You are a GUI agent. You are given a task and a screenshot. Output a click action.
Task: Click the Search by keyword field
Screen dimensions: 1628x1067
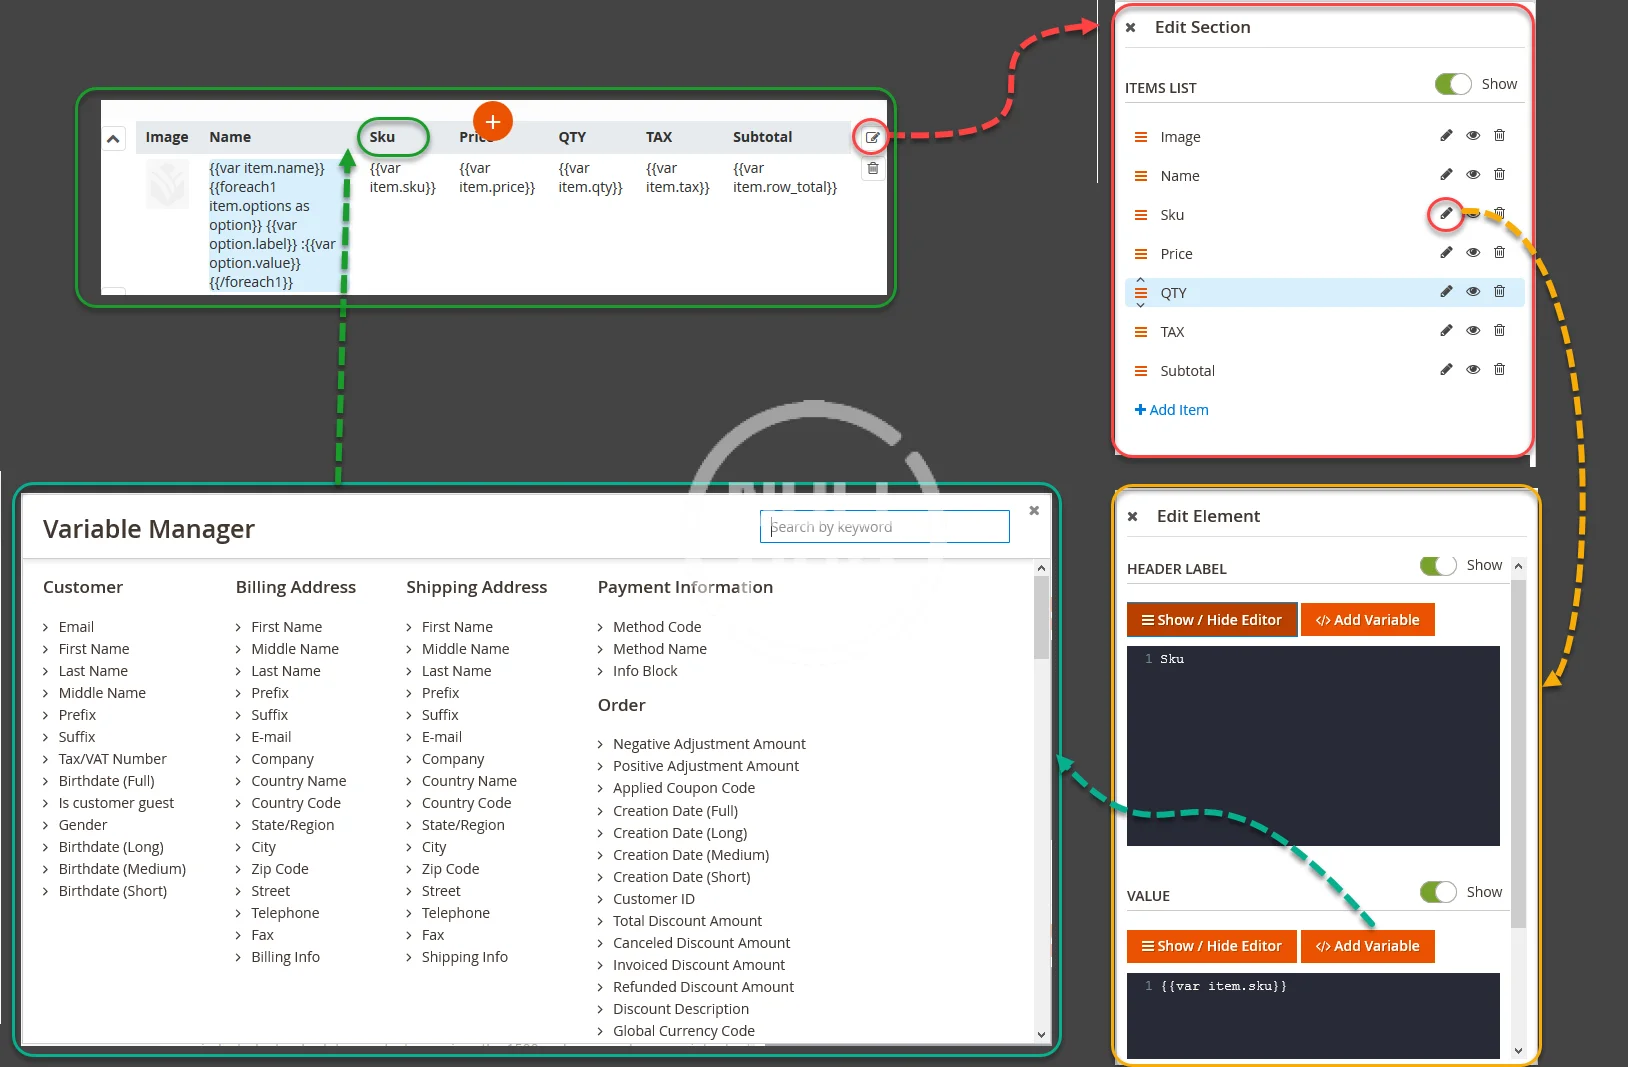pyautogui.click(x=884, y=527)
